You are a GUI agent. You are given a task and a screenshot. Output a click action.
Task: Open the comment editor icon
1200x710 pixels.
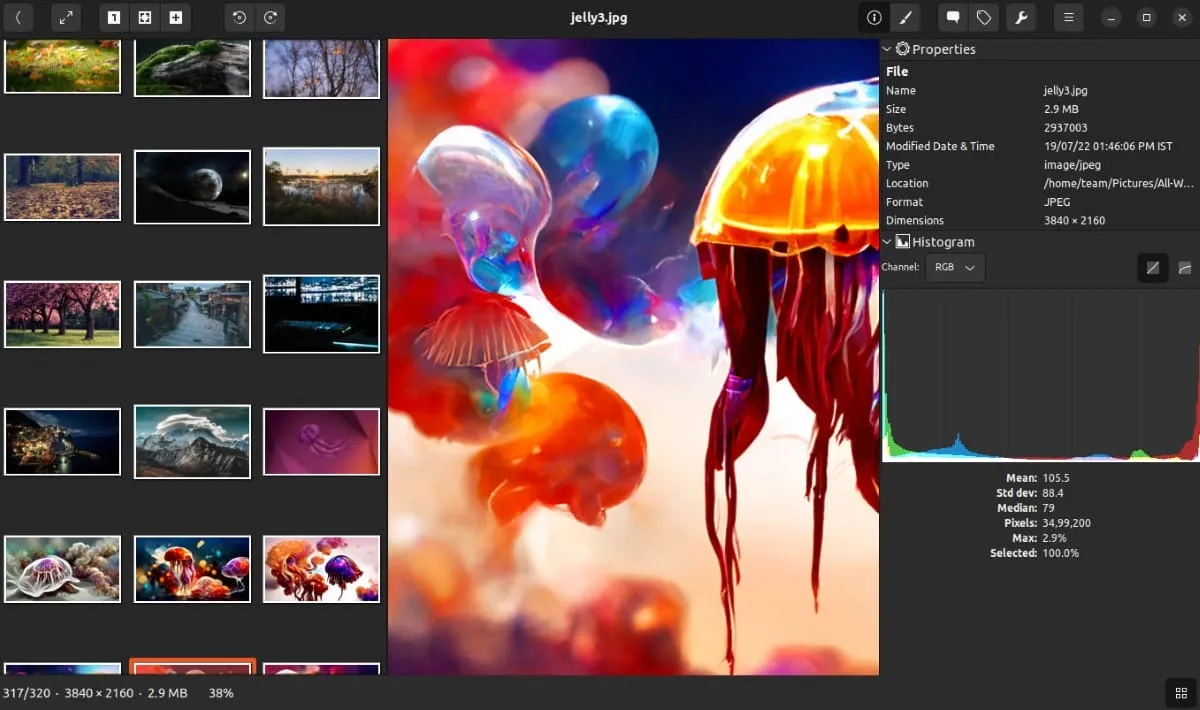coord(953,17)
